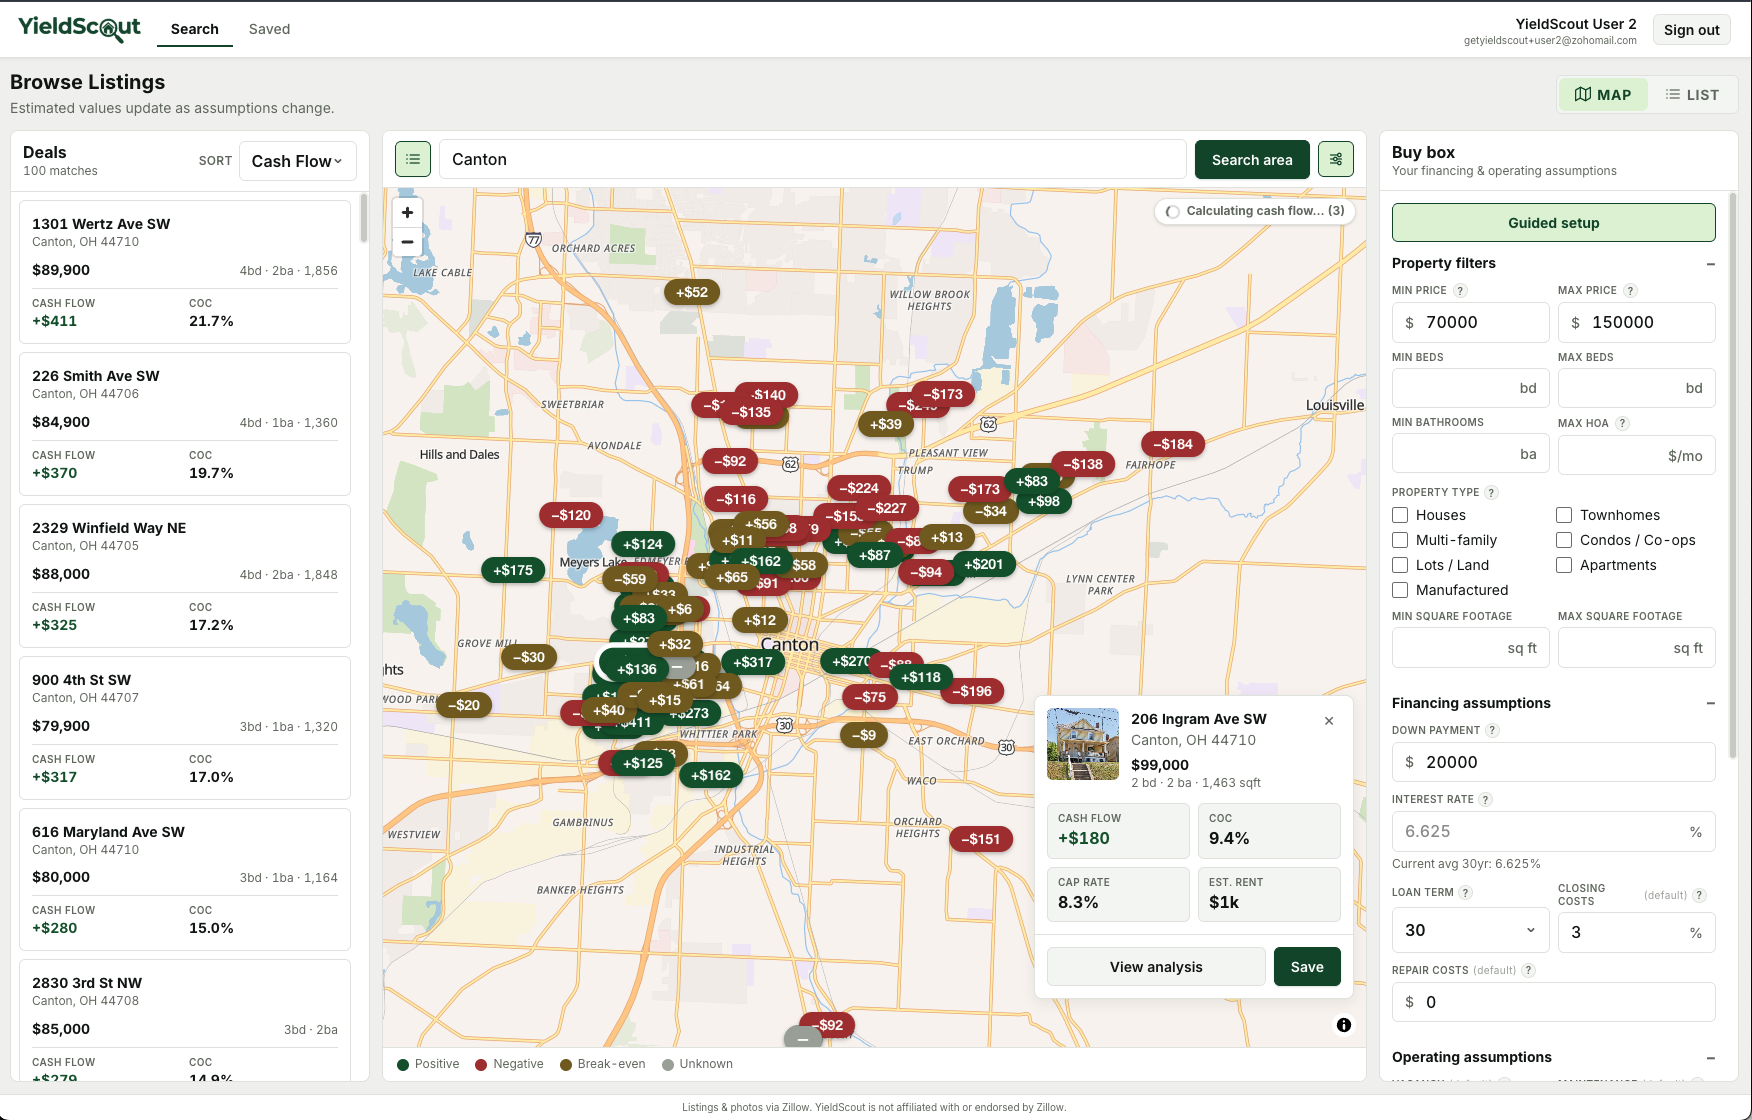Collapse the Operating assumptions section
Image resolution: width=1752 pixels, height=1120 pixels.
pos(1711,1058)
